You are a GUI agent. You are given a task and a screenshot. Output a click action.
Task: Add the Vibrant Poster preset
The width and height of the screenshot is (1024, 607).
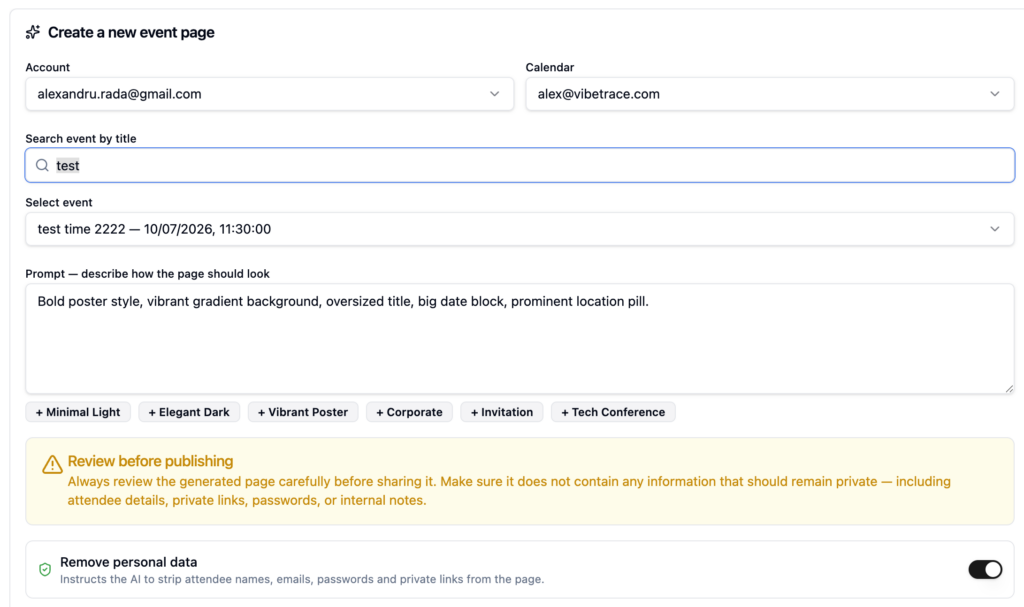[303, 412]
